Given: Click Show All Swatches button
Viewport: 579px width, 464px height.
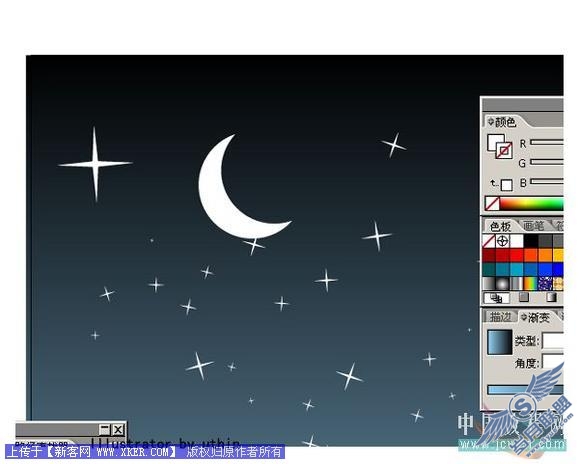Looking at the screenshot, I should (497, 298).
